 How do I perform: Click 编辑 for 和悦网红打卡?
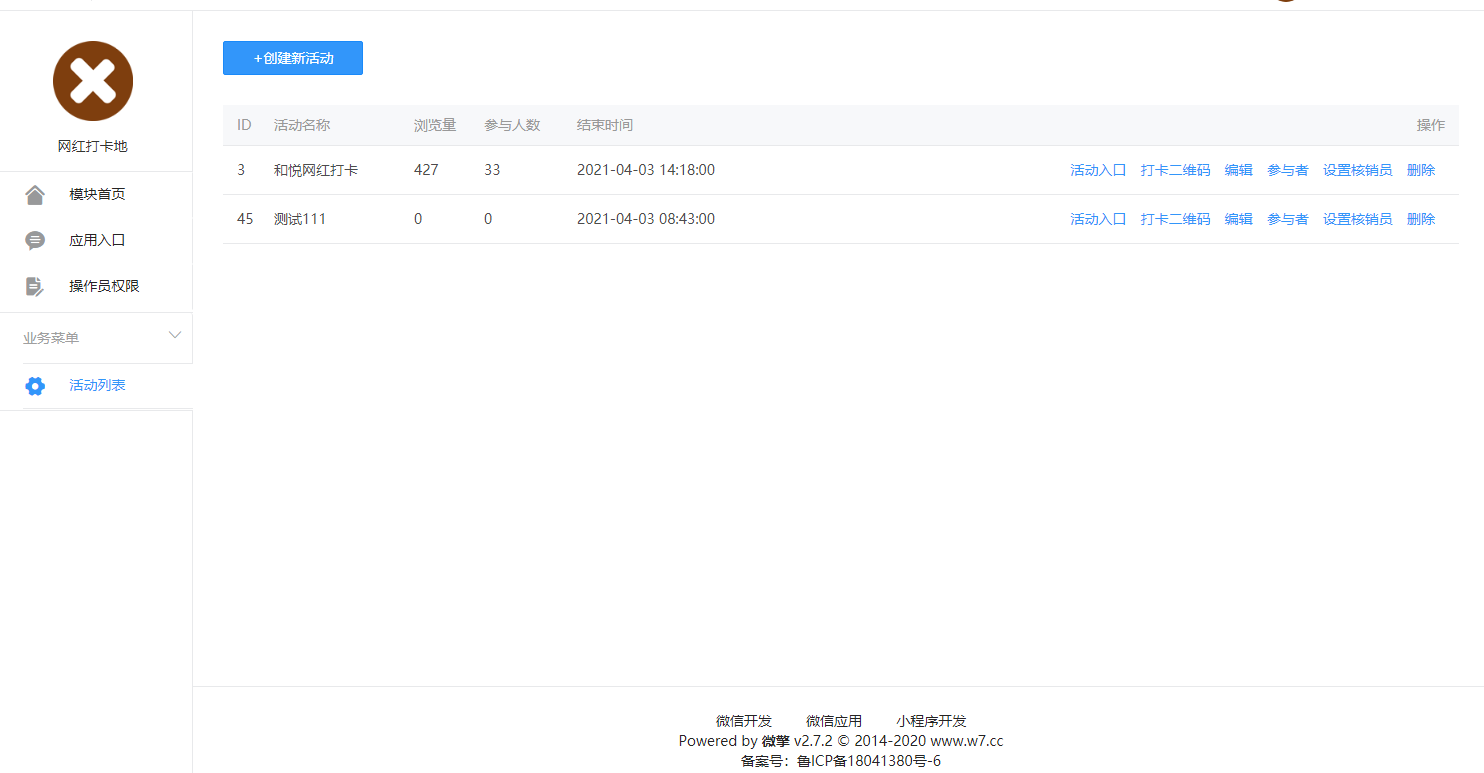(x=1238, y=170)
